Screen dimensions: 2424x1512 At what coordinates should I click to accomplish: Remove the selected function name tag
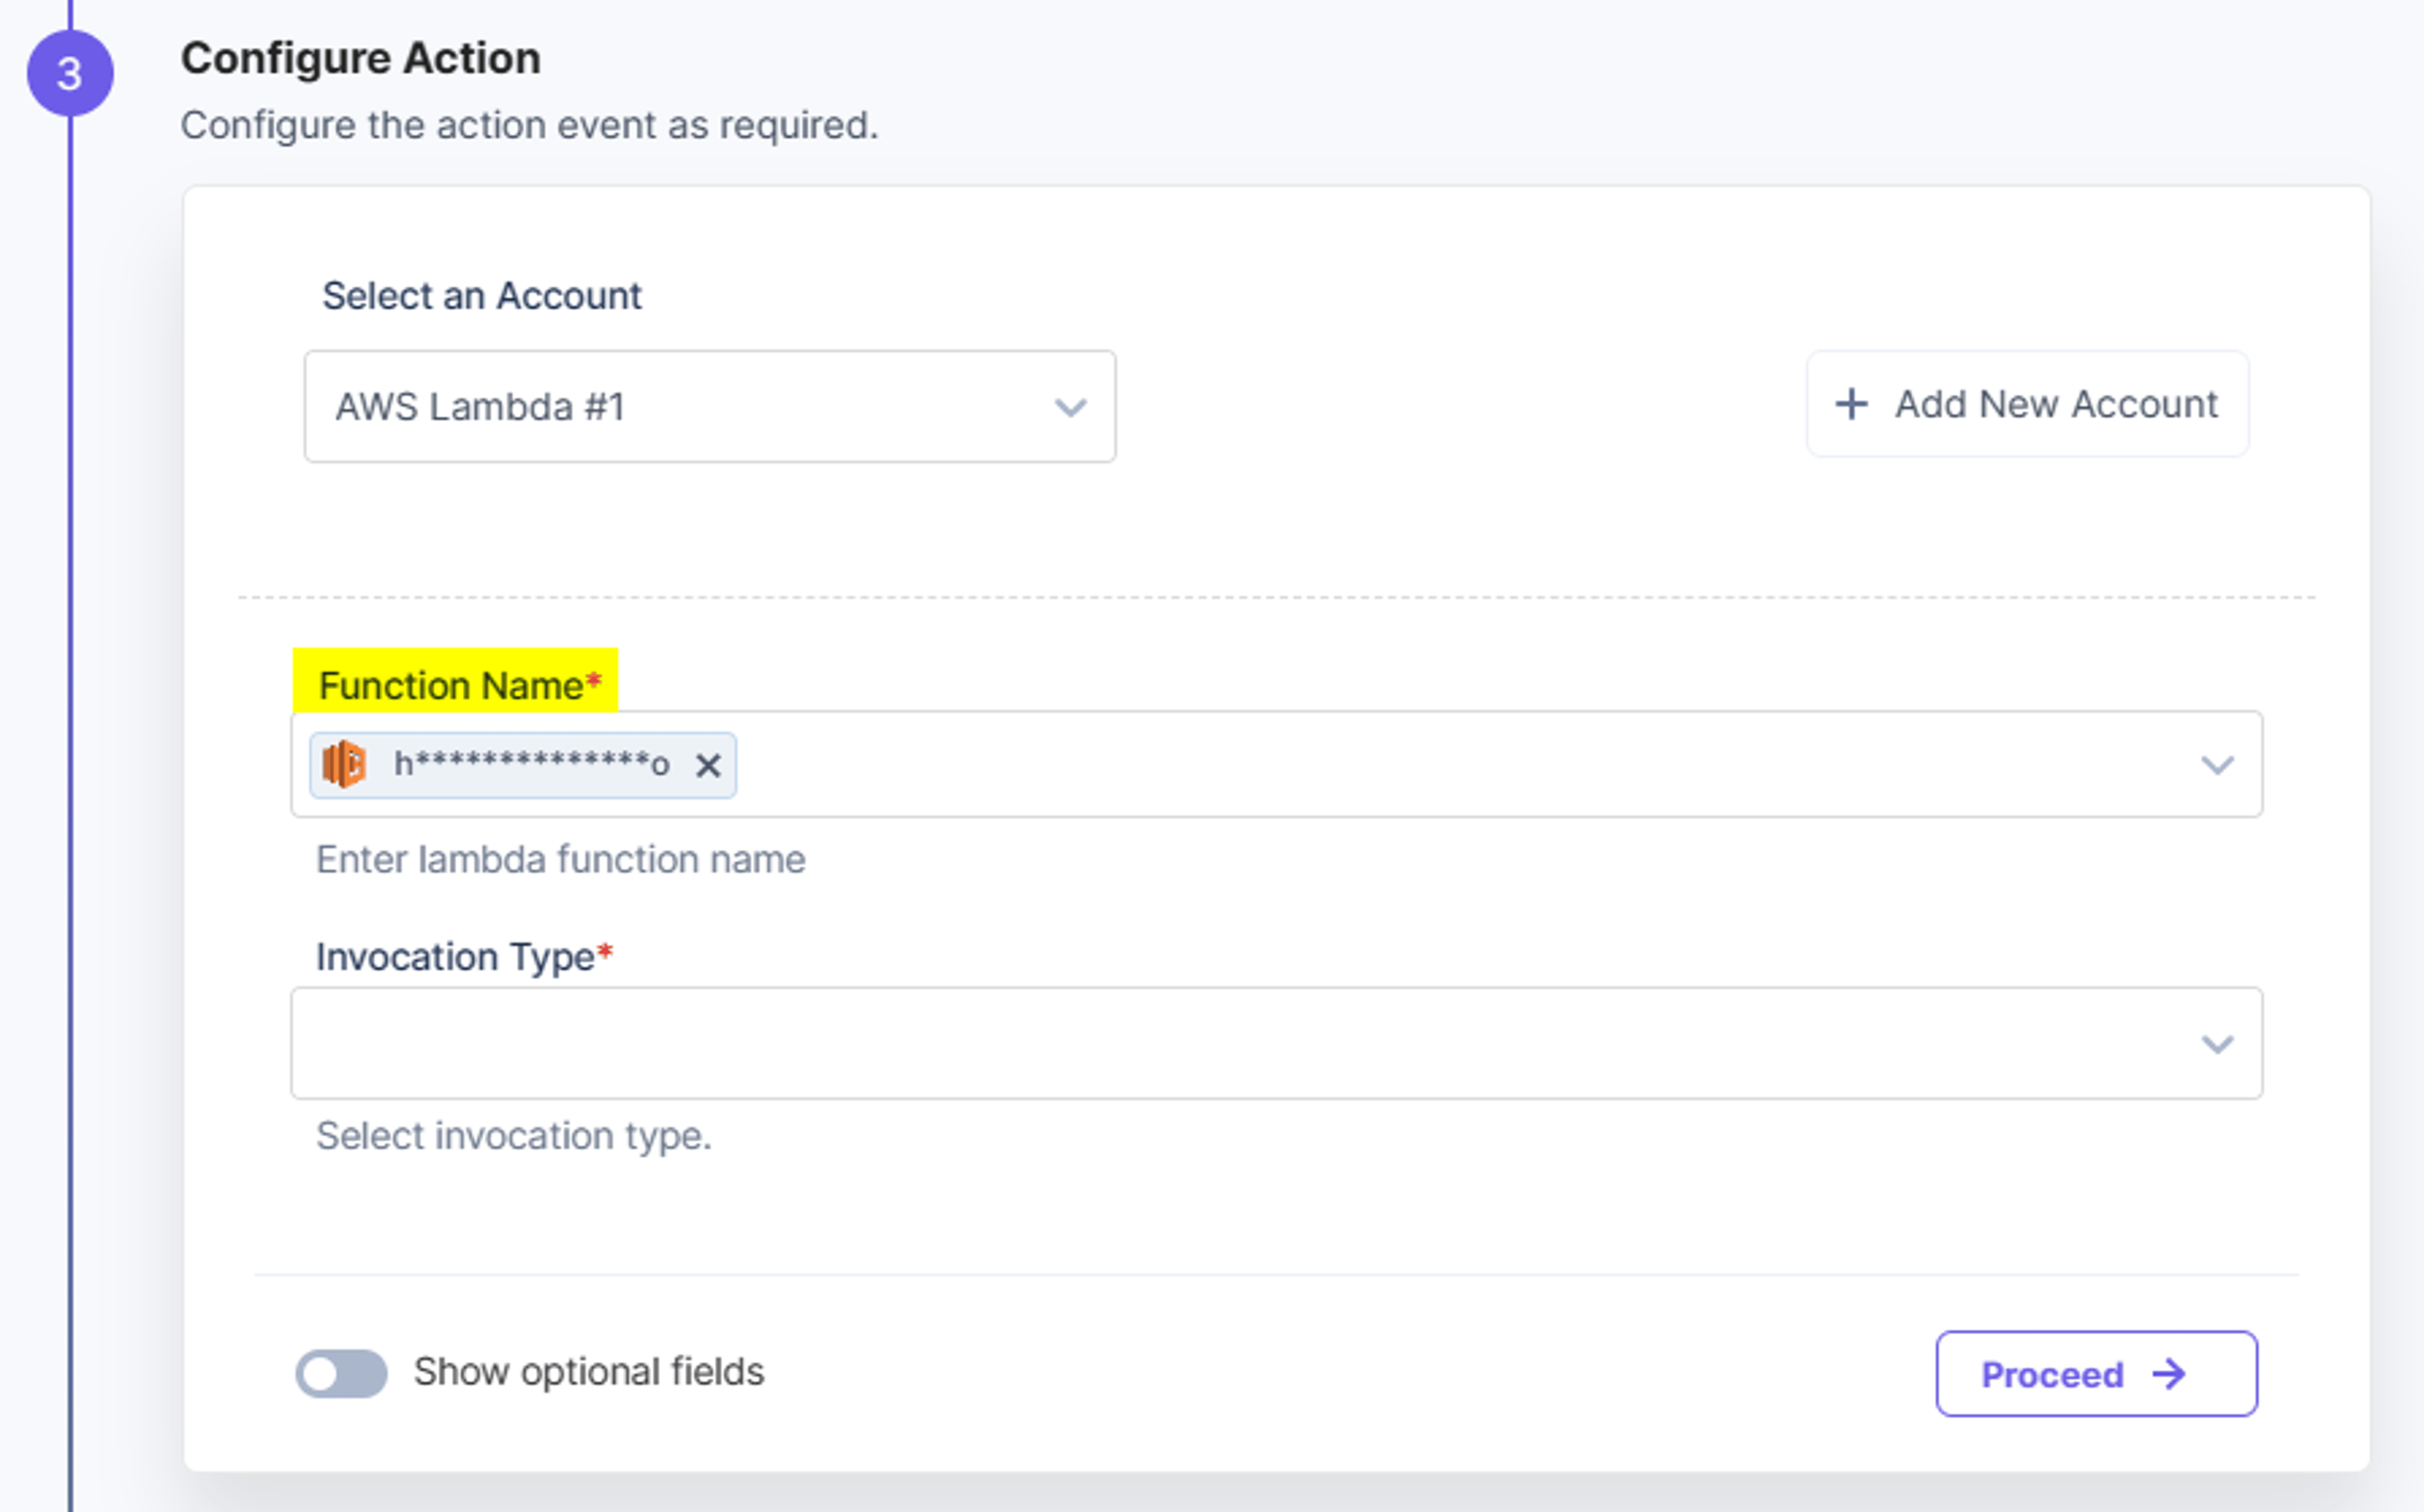point(708,766)
